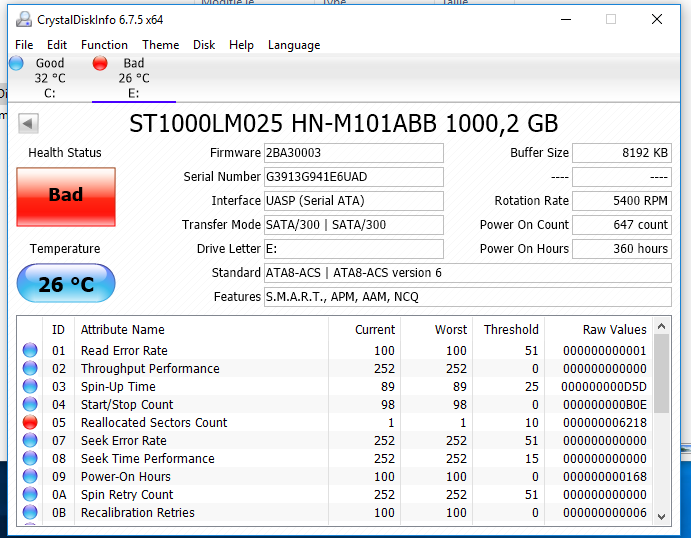
Task: Select the Start/Stop Count row text
Action: (127, 405)
